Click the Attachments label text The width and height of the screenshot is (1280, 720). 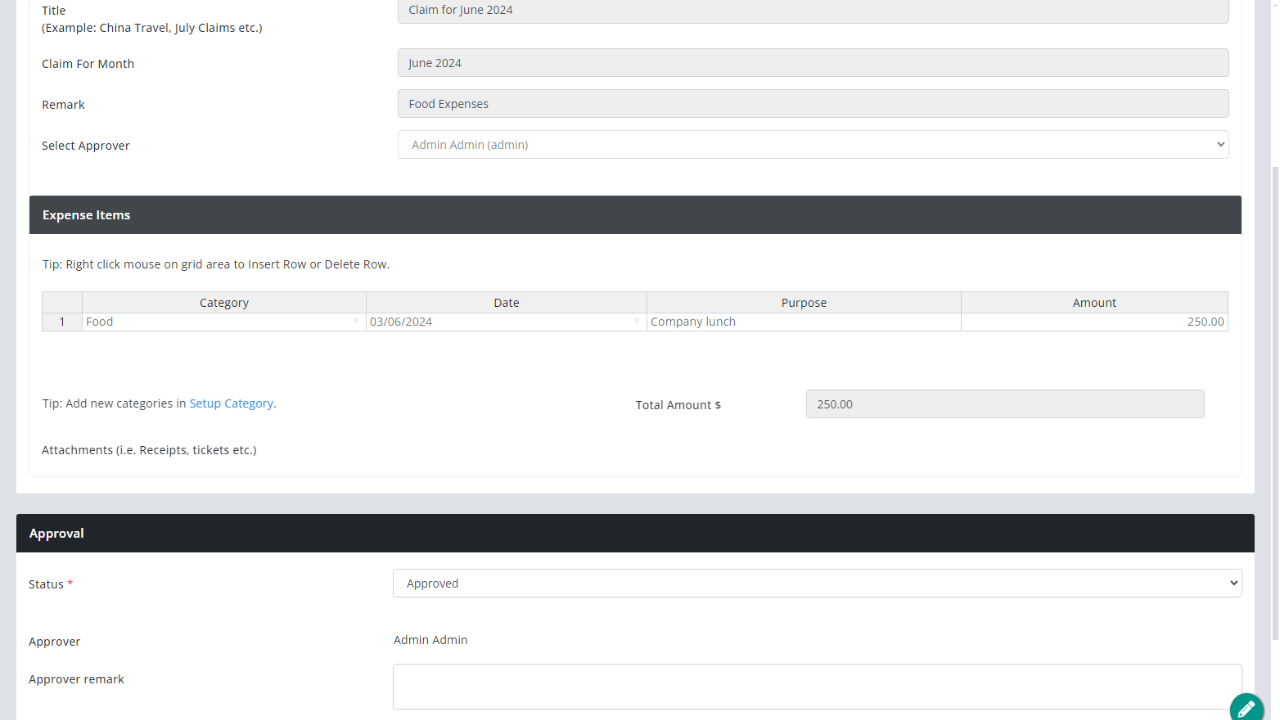point(149,450)
